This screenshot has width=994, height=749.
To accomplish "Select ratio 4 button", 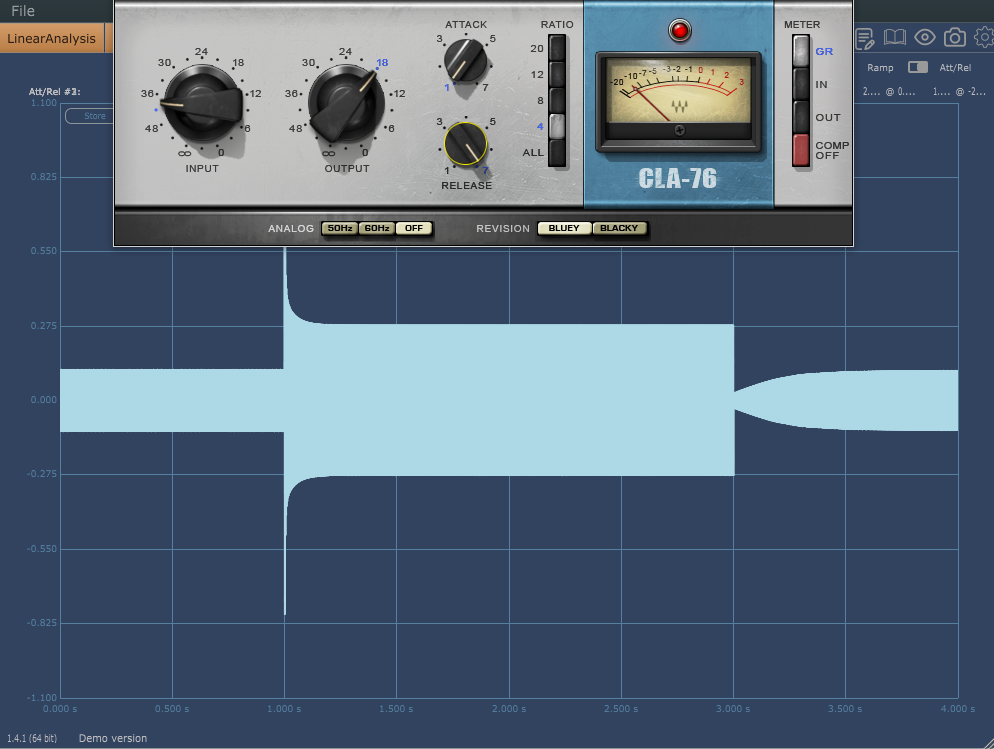I will pos(557,126).
